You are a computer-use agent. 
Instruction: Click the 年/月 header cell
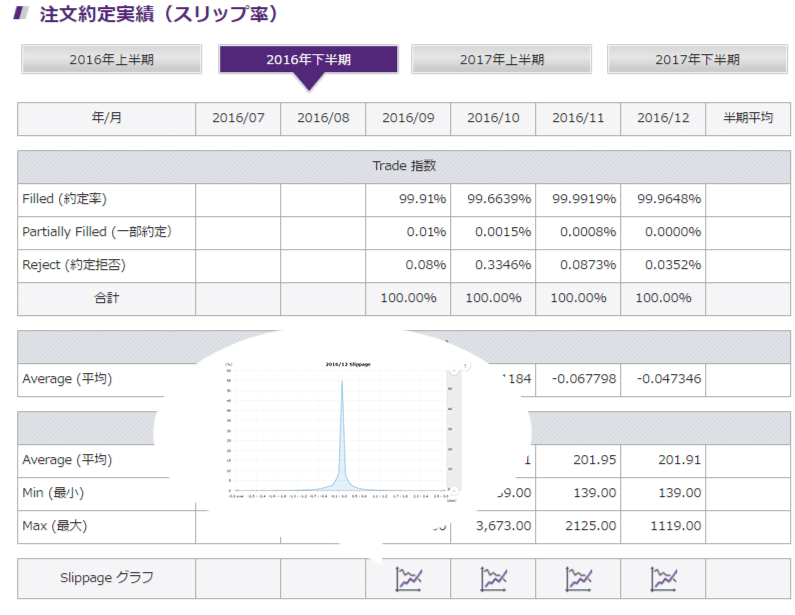[106, 119]
